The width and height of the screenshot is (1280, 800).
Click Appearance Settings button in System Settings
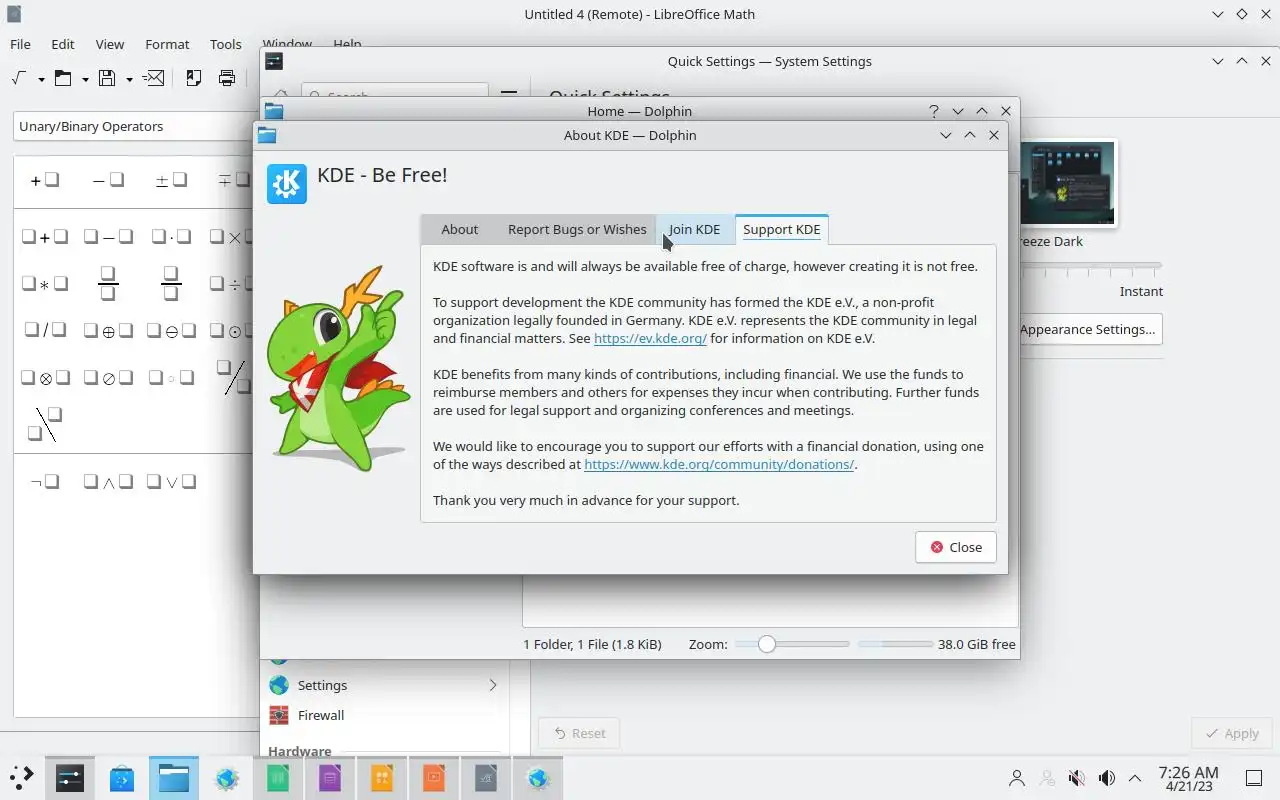click(1087, 329)
